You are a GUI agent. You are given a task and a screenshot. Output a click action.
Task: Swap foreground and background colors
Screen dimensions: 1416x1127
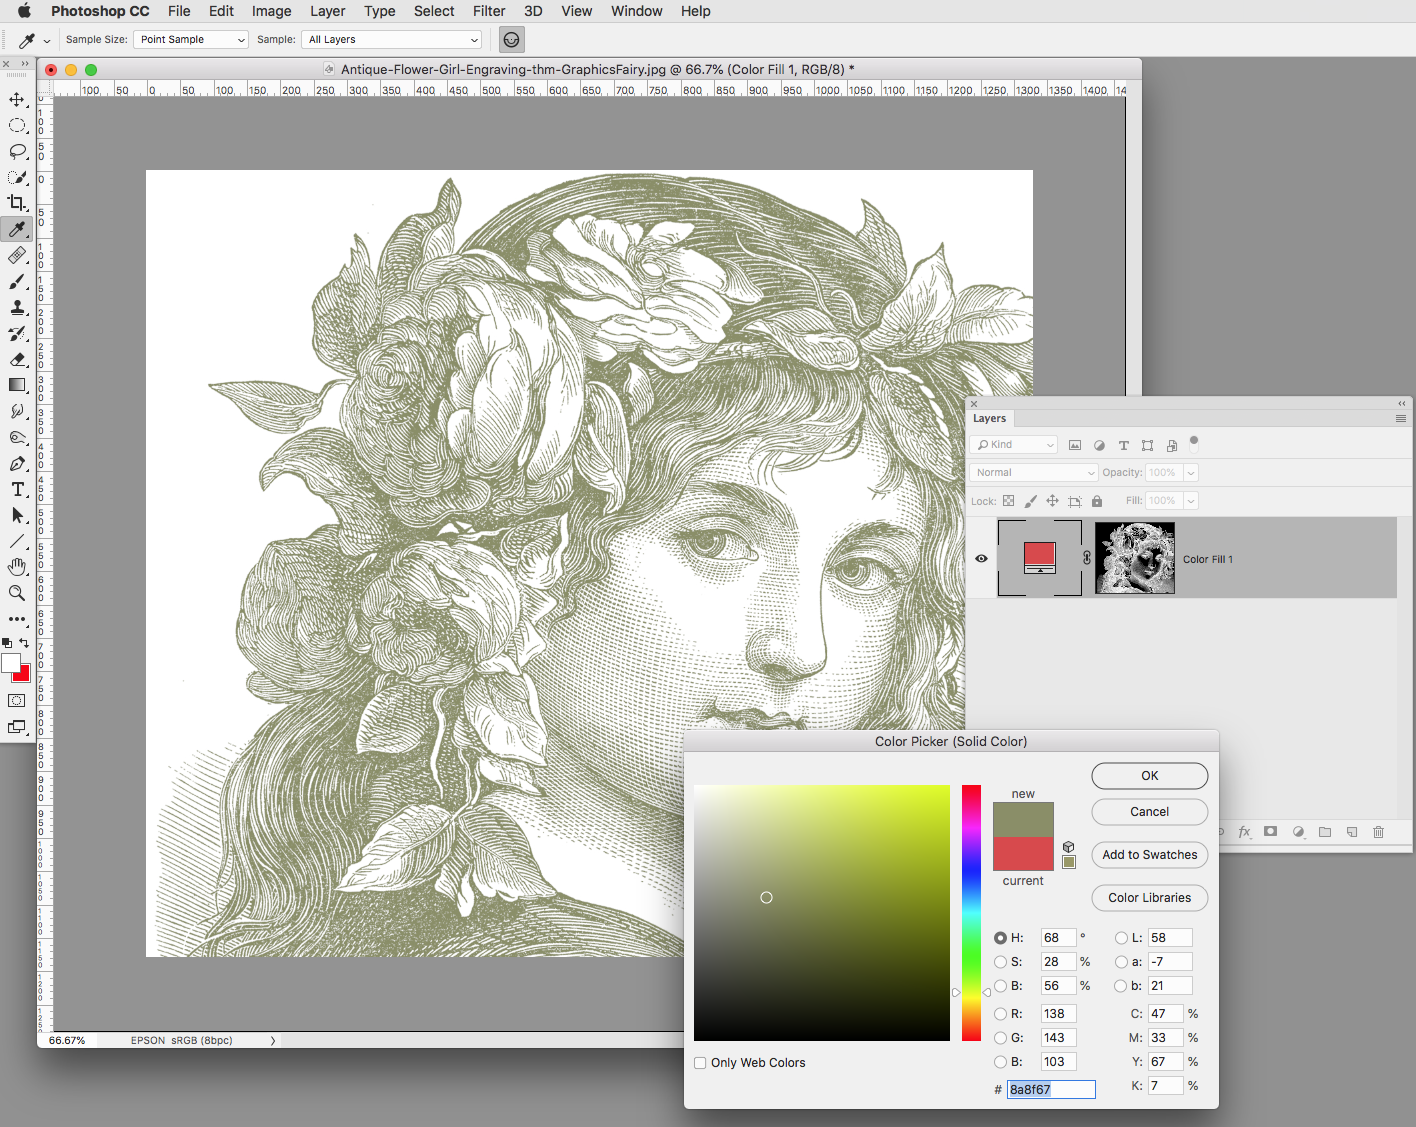[25, 643]
